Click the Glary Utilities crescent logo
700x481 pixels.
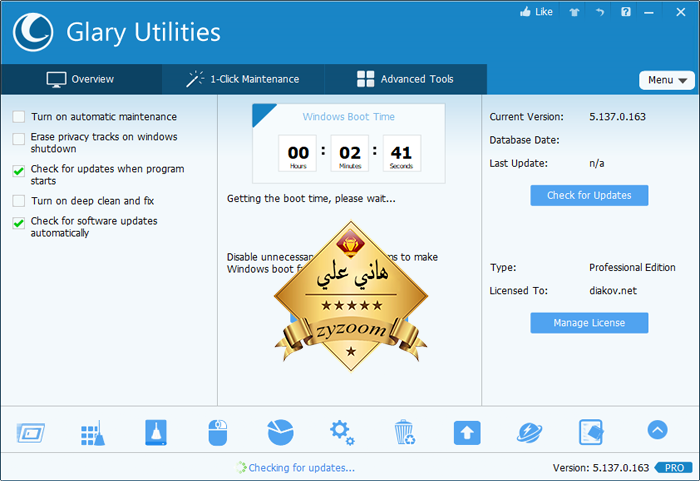[33, 32]
